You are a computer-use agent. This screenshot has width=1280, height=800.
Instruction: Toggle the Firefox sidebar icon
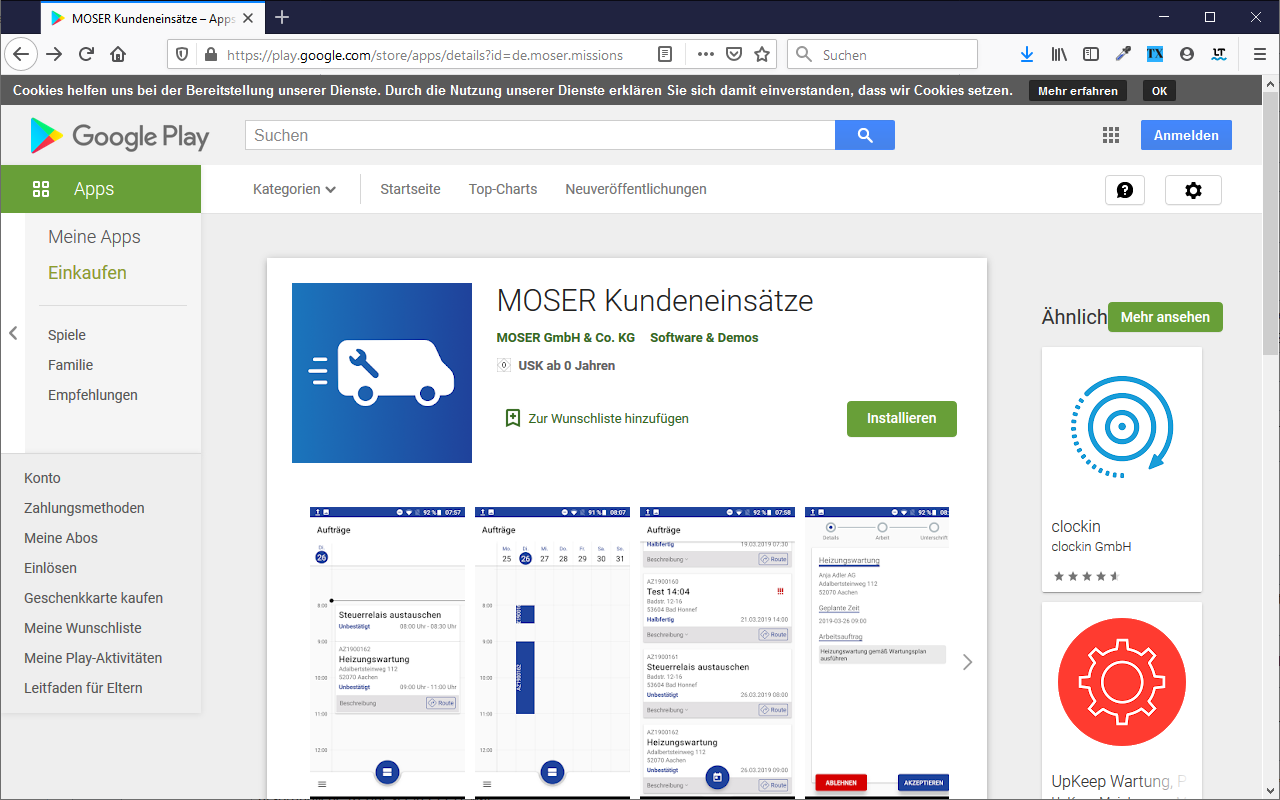pyautogui.click(x=1091, y=55)
